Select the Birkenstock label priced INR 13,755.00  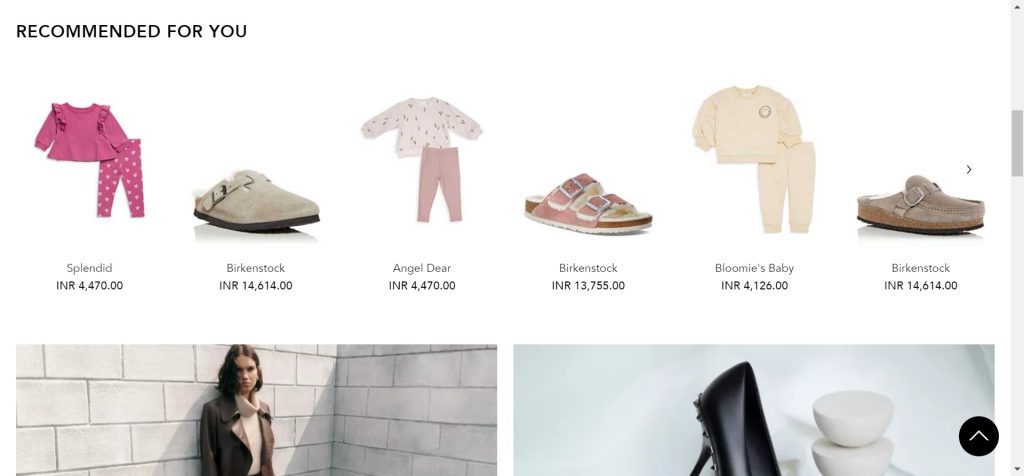tap(588, 268)
